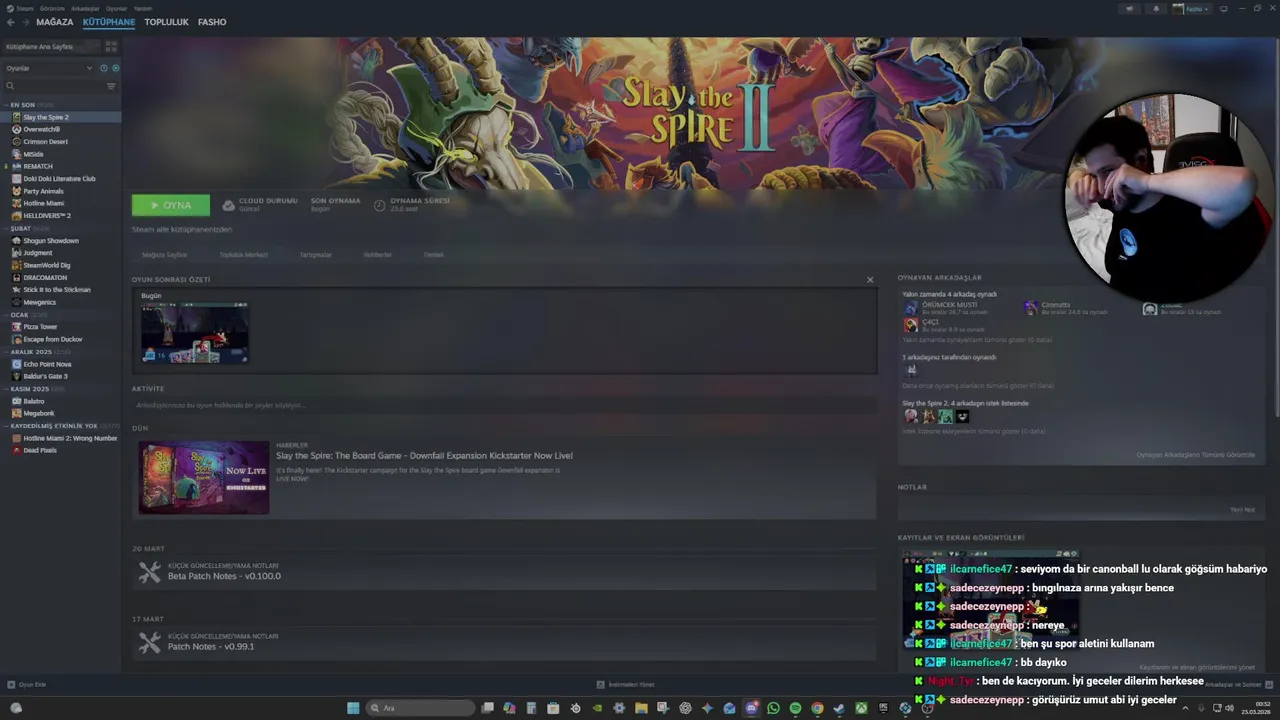Click the activity comment input field
The width and height of the screenshot is (1280, 720).
click(504, 405)
